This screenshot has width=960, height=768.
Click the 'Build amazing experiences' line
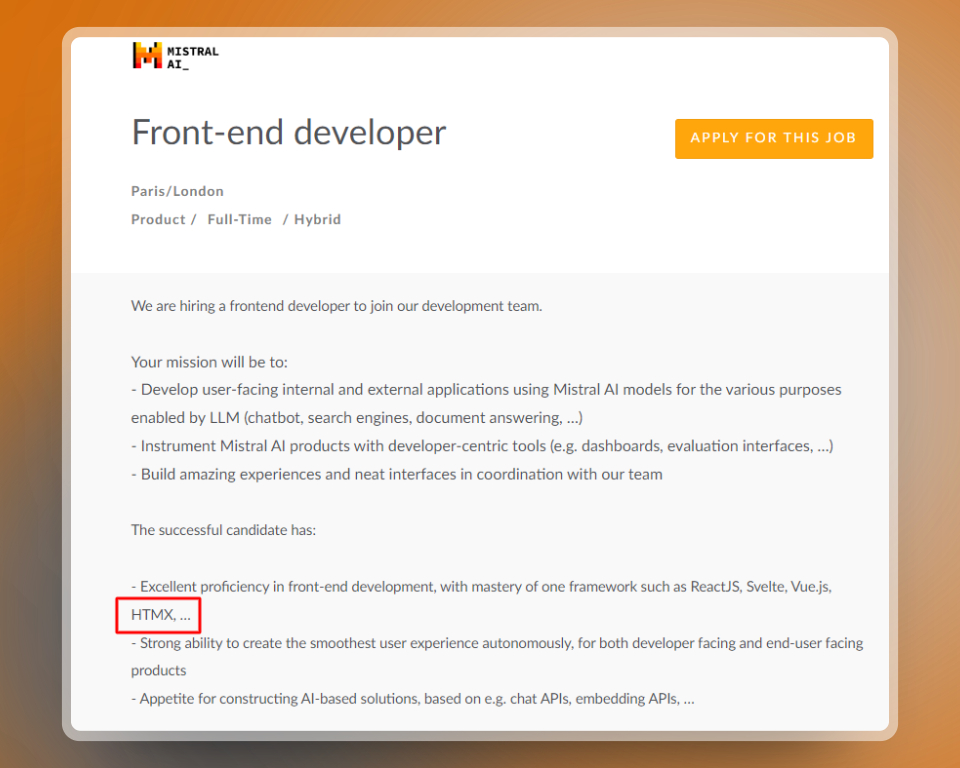pos(397,474)
